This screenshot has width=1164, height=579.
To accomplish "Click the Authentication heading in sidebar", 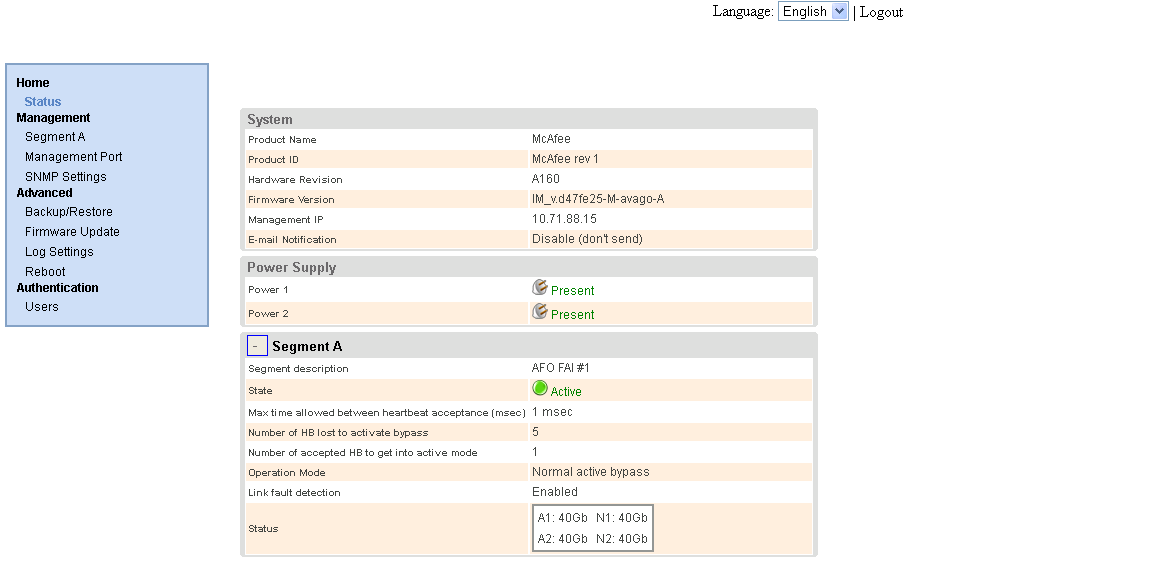I will (57, 287).
